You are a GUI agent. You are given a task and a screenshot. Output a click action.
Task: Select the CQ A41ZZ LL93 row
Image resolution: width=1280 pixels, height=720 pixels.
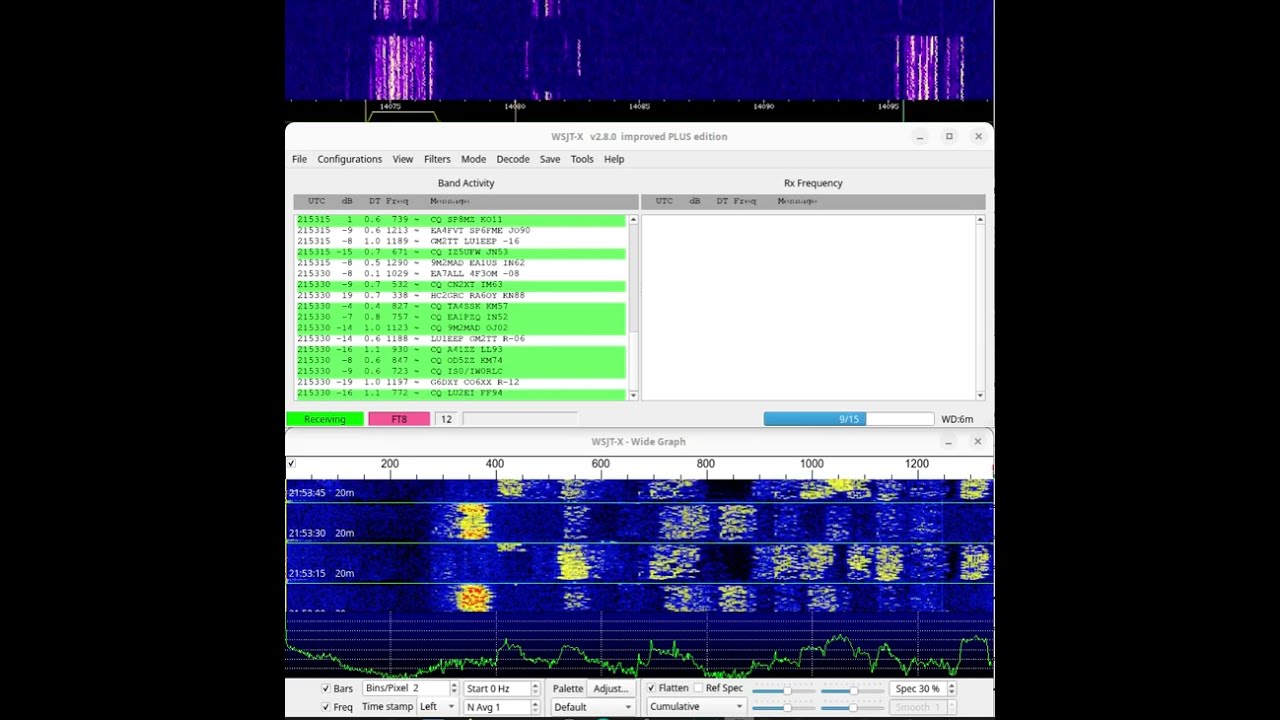(461, 349)
